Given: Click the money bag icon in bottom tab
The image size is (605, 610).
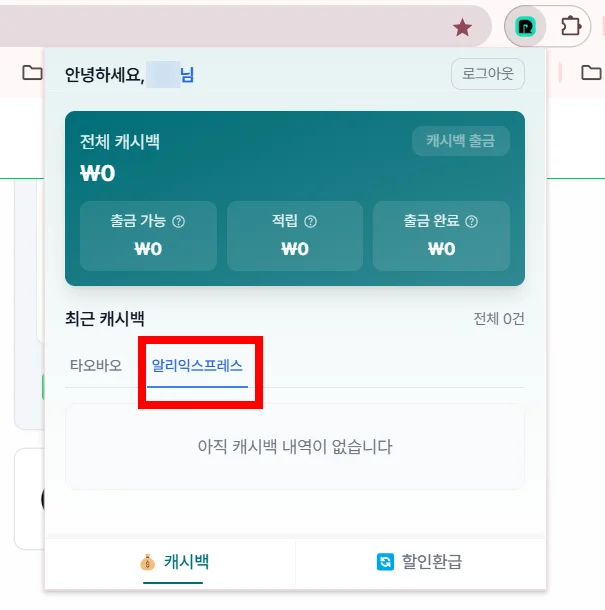Looking at the screenshot, I should 147,562.
